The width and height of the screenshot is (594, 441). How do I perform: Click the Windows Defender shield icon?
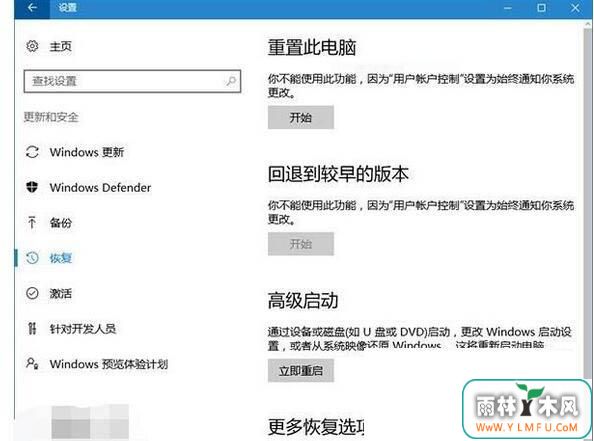click(32, 187)
